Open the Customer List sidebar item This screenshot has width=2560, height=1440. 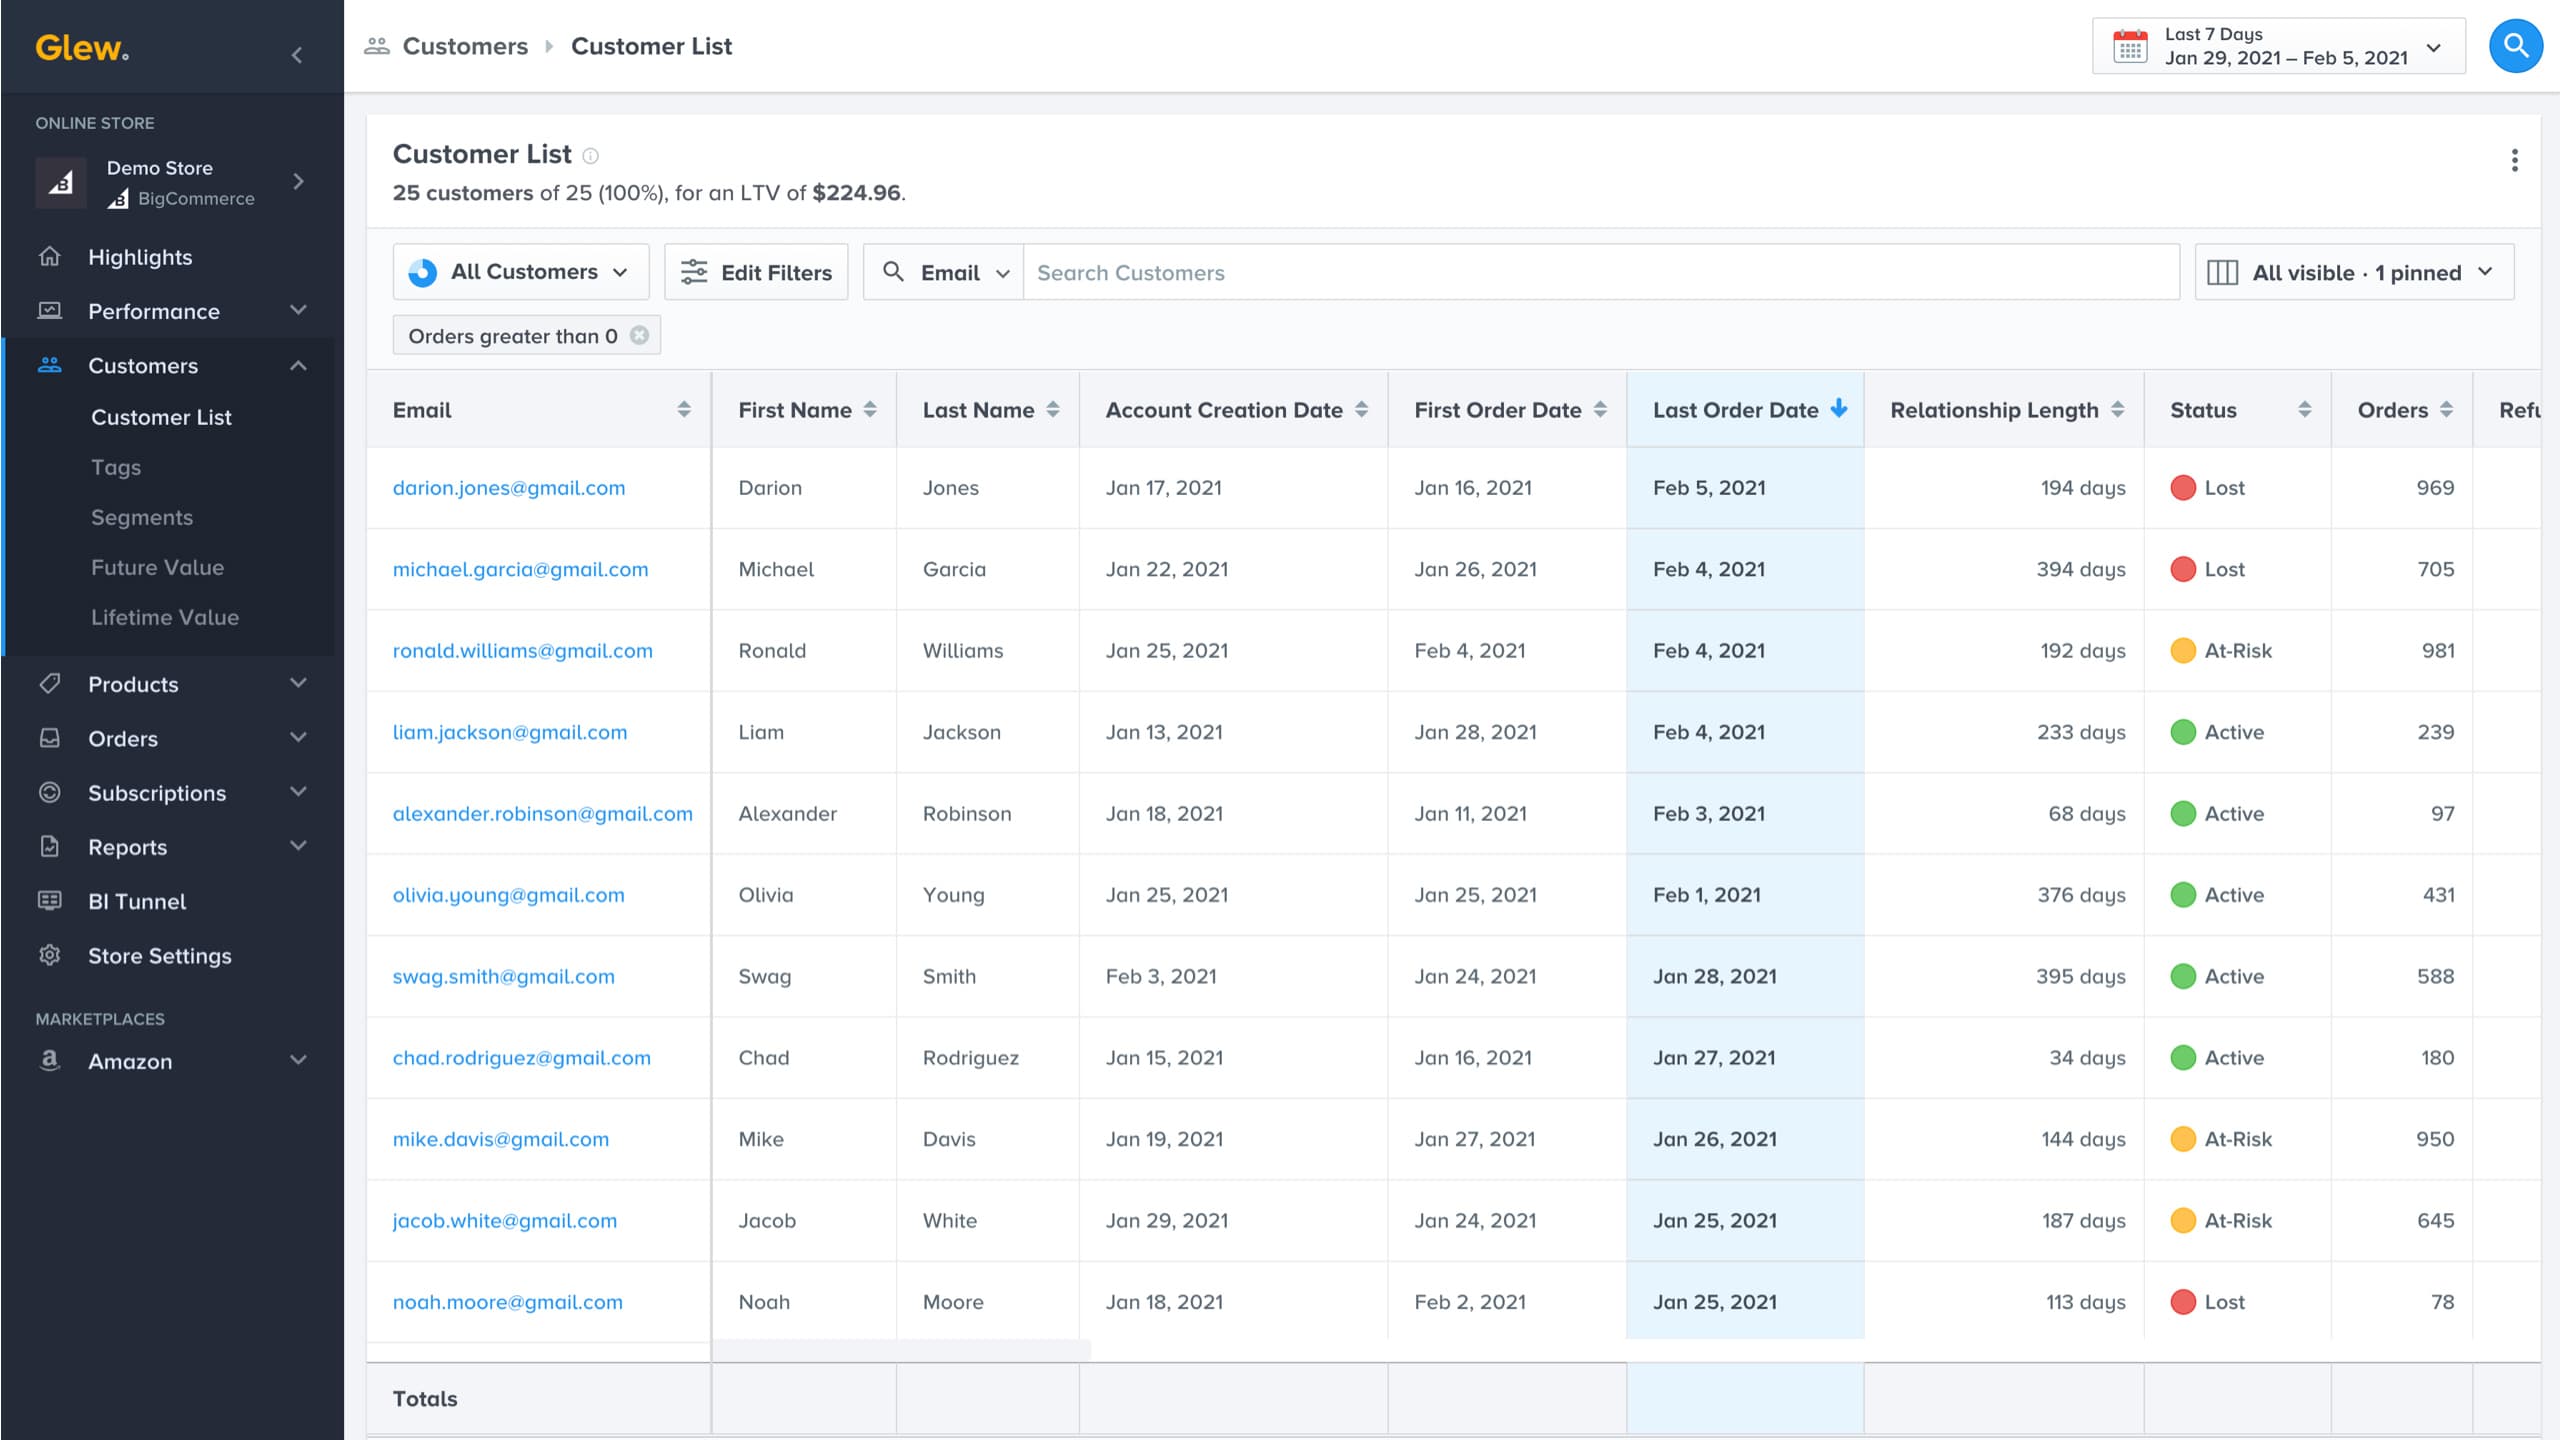click(161, 417)
